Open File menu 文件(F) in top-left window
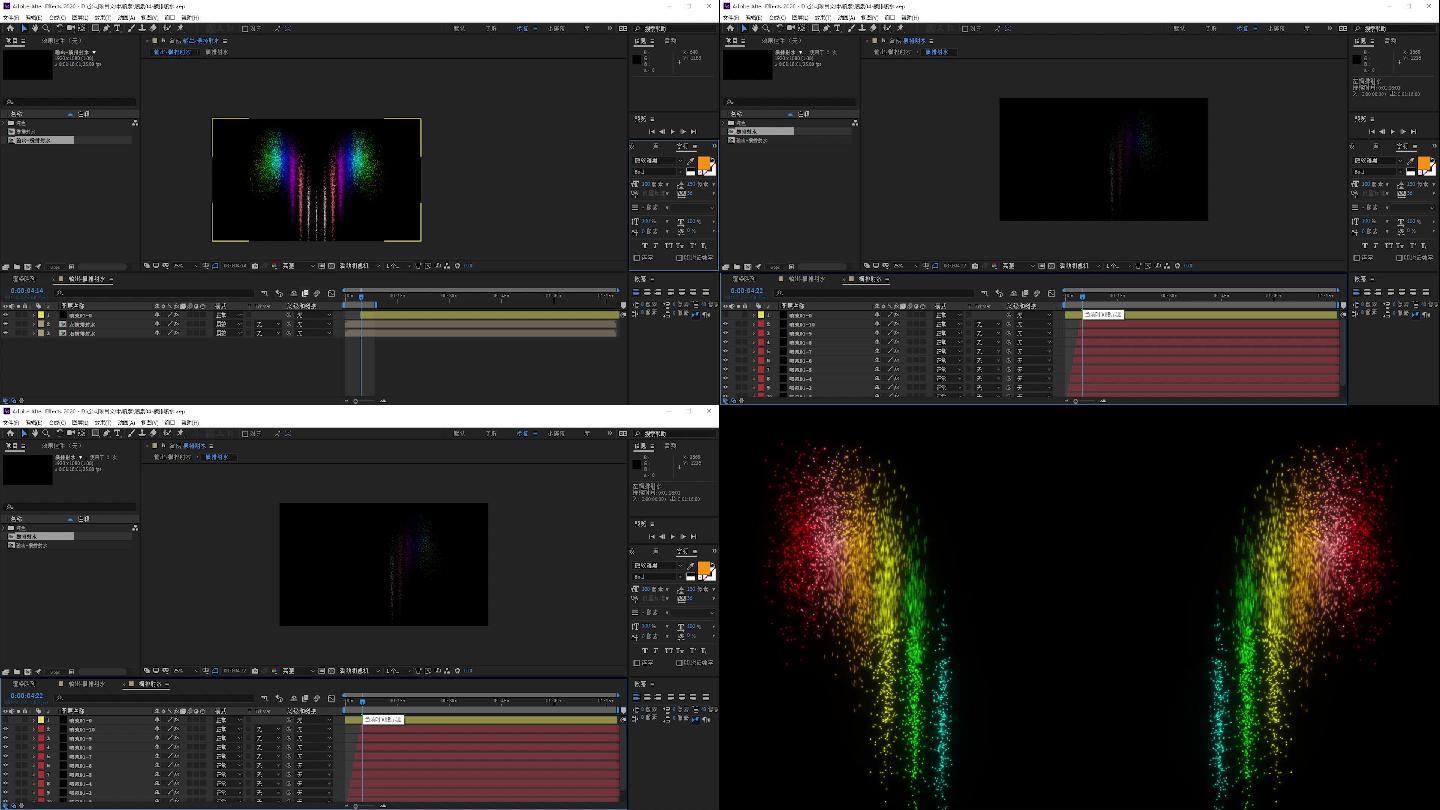The image size is (1440, 810). [x=12, y=17]
